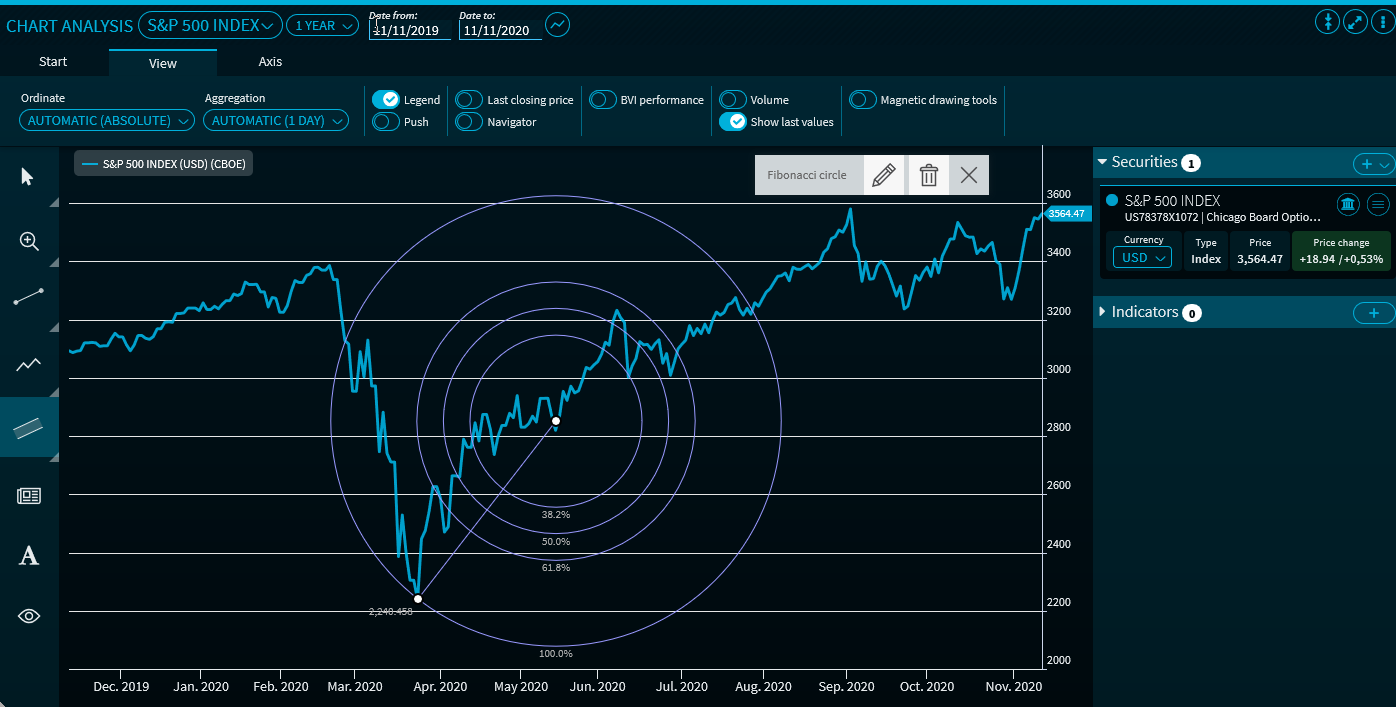1396x707 pixels.
Task: Turn on Magnetic drawing tools
Action: 863,99
